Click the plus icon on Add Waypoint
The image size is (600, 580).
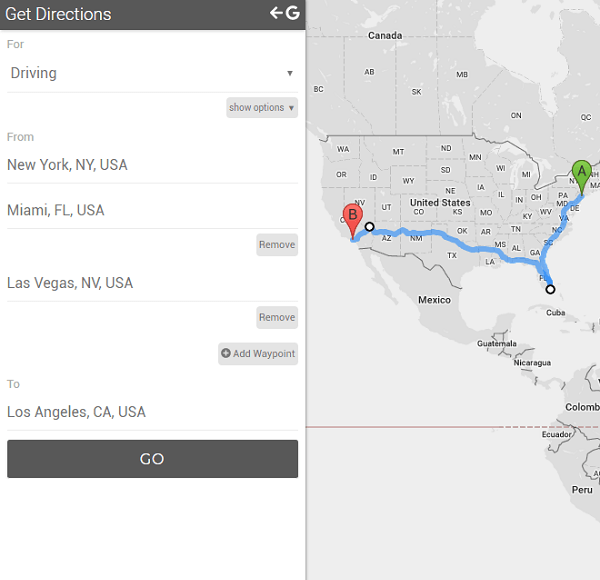[x=226, y=353]
